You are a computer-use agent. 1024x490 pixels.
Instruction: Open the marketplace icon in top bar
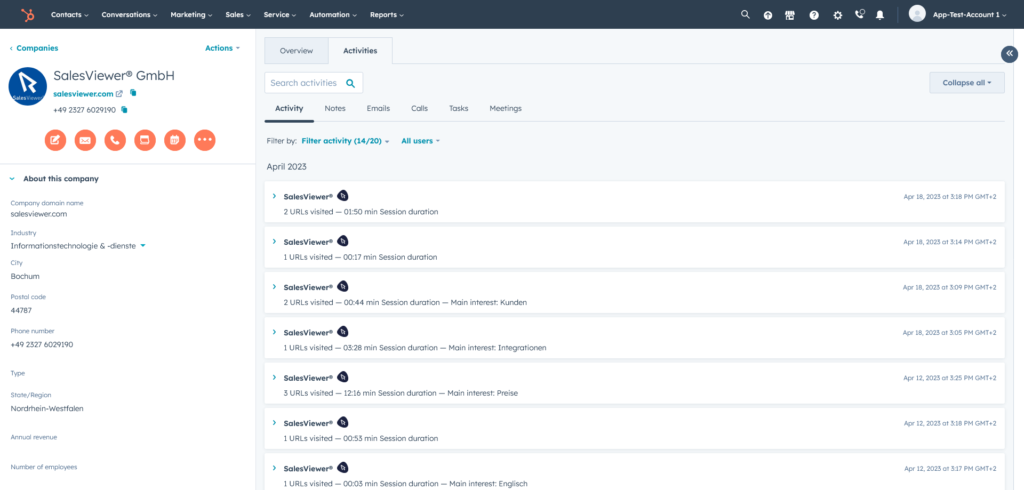(790, 15)
